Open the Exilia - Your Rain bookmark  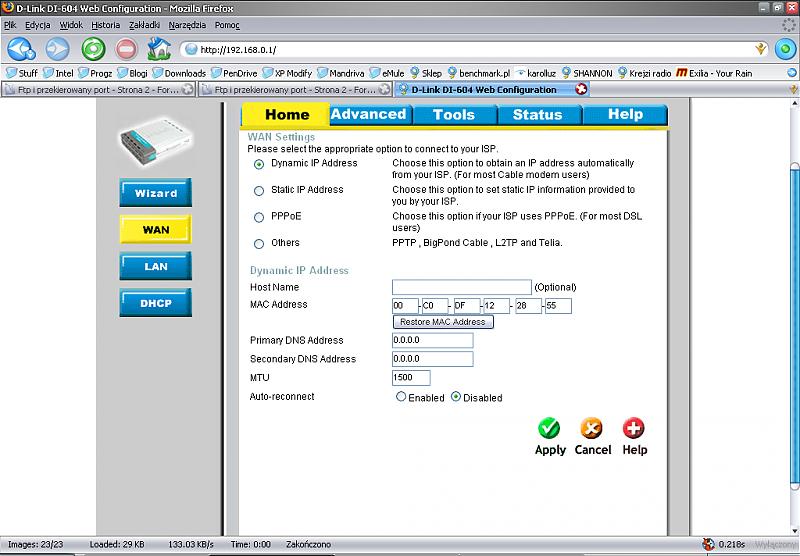[x=714, y=73]
